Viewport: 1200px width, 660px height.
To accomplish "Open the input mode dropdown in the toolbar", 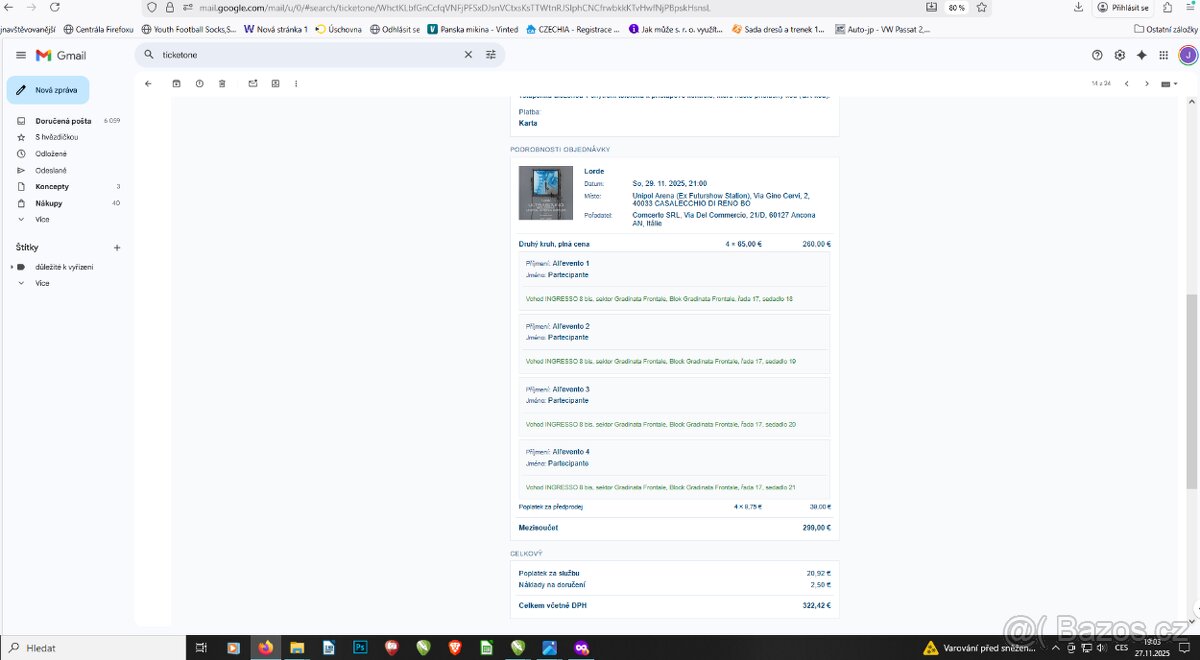I will point(1168,84).
